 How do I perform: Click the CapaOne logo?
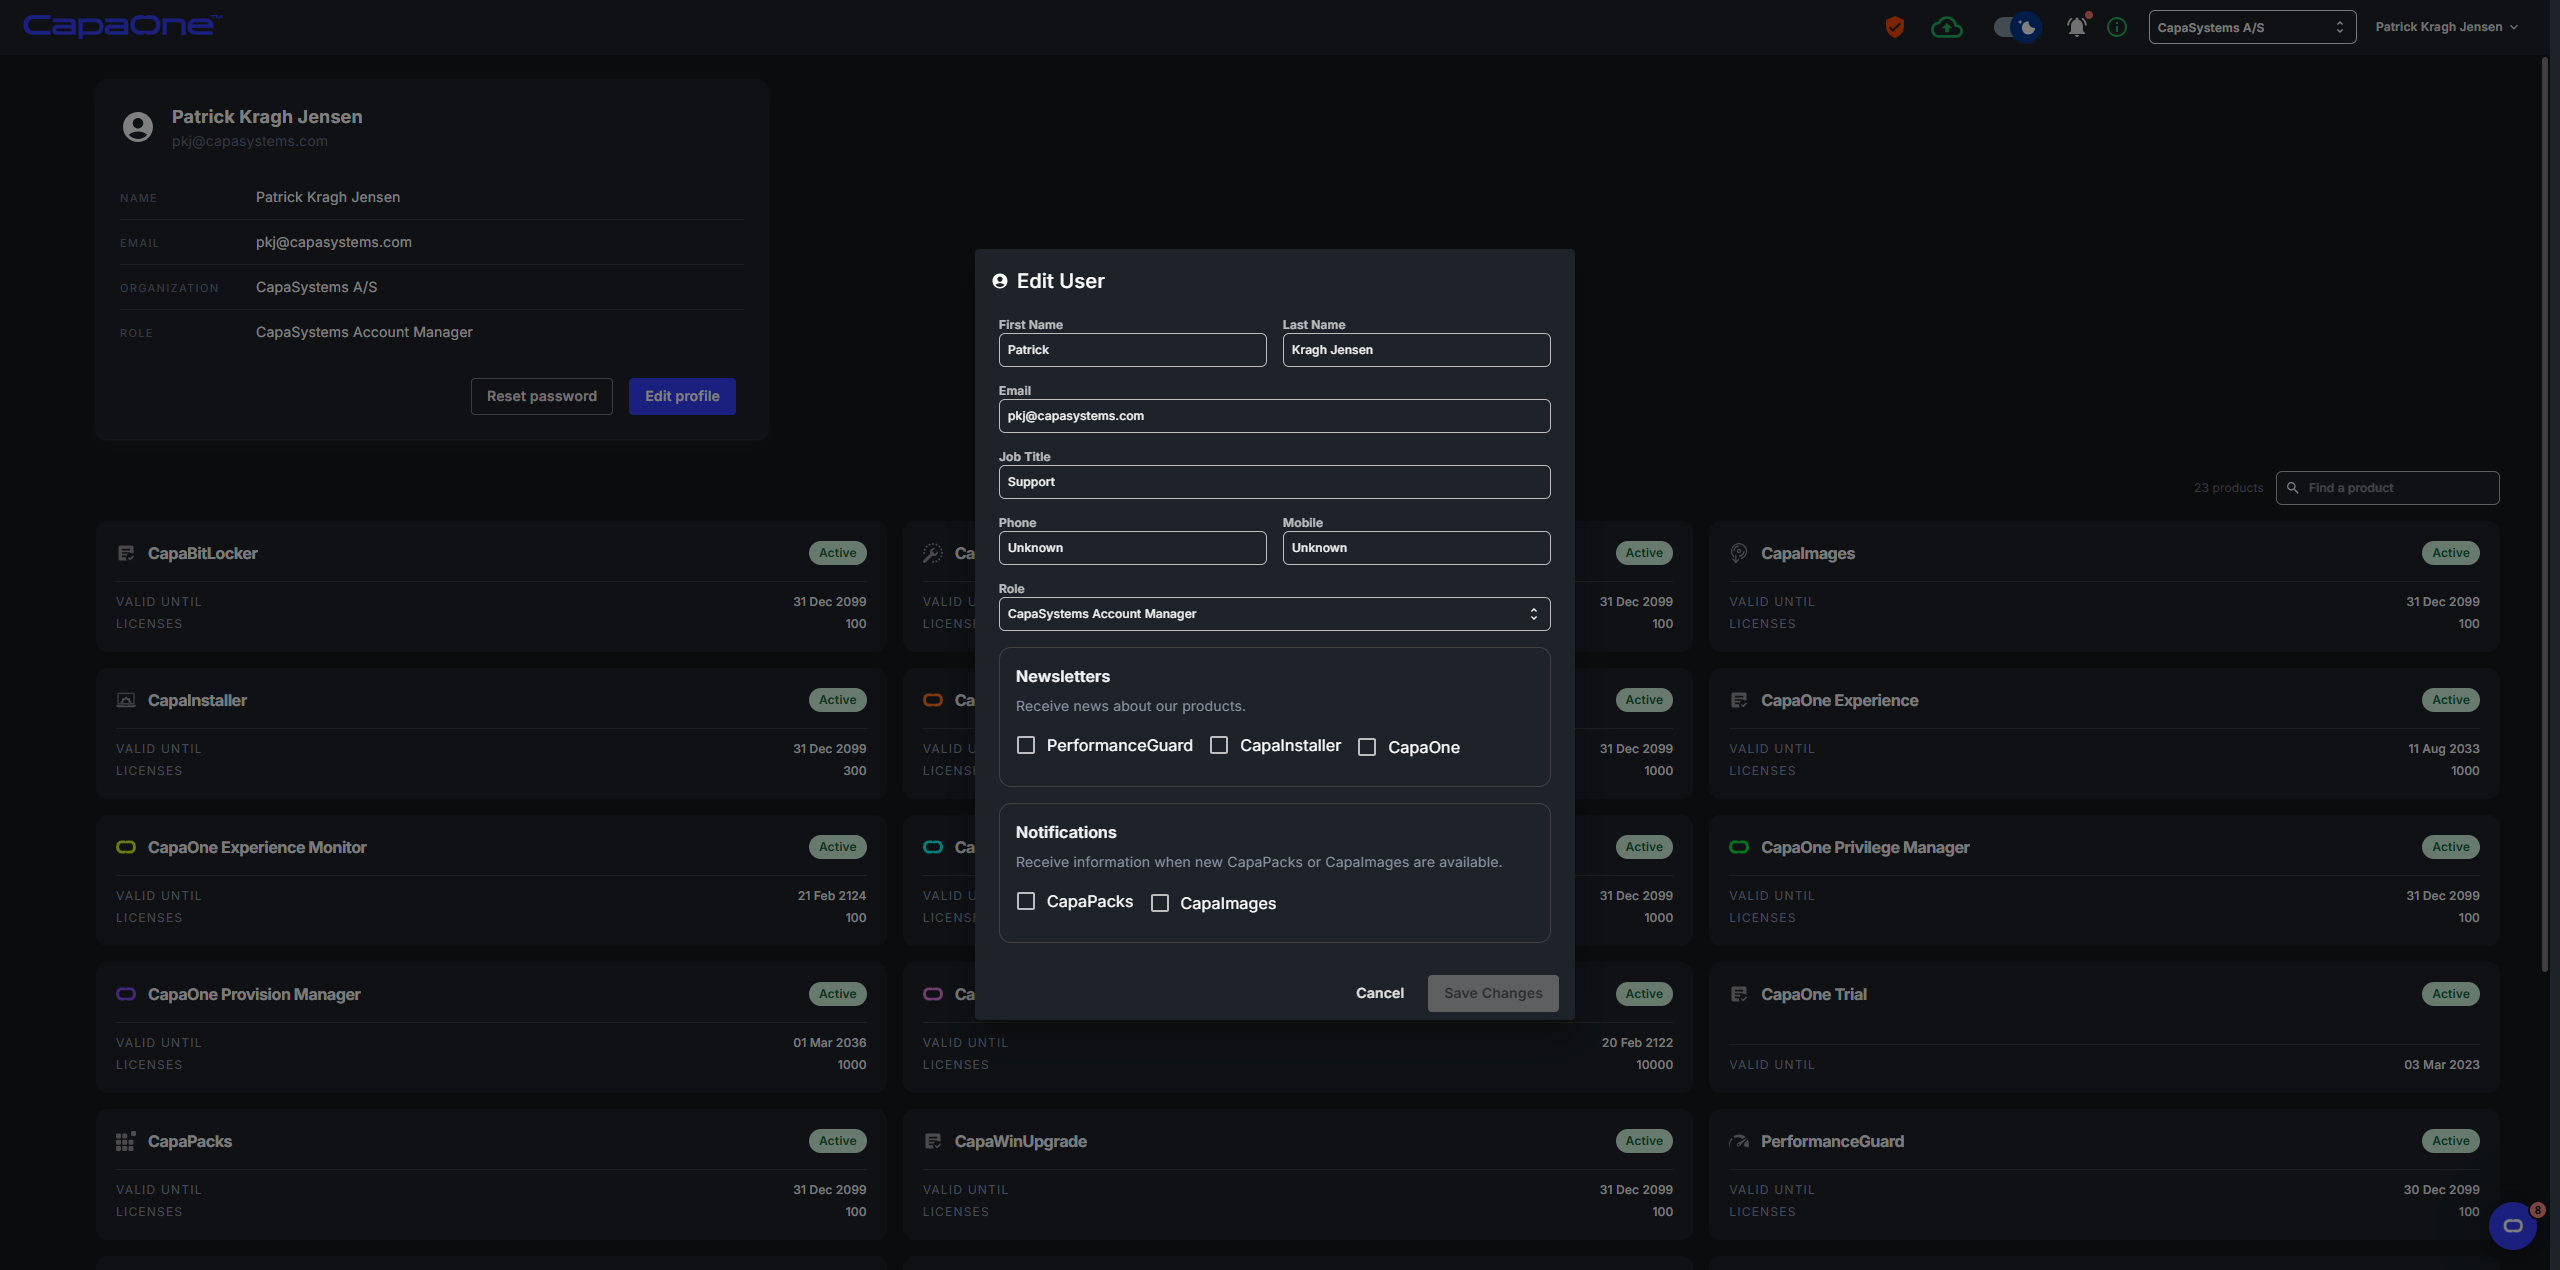pyautogui.click(x=122, y=26)
